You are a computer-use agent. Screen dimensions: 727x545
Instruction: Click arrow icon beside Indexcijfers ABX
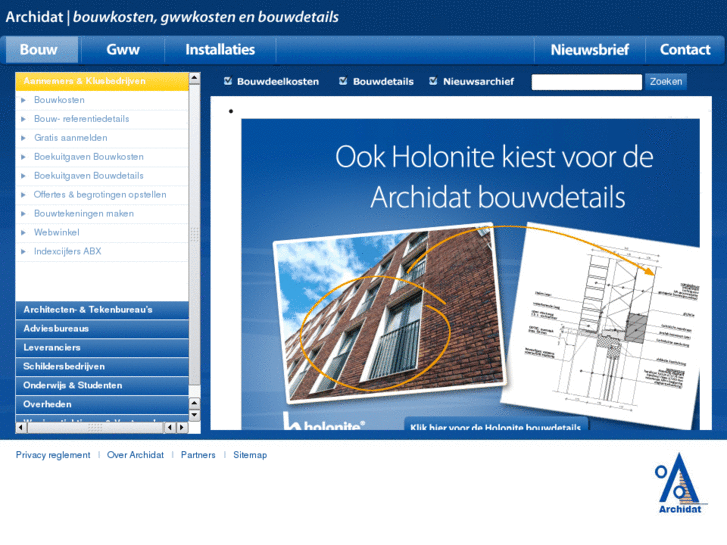click(23, 252)
